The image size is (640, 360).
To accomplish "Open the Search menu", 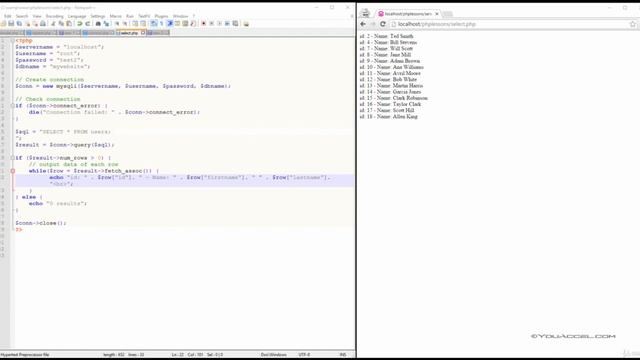I will pos(22,16).
